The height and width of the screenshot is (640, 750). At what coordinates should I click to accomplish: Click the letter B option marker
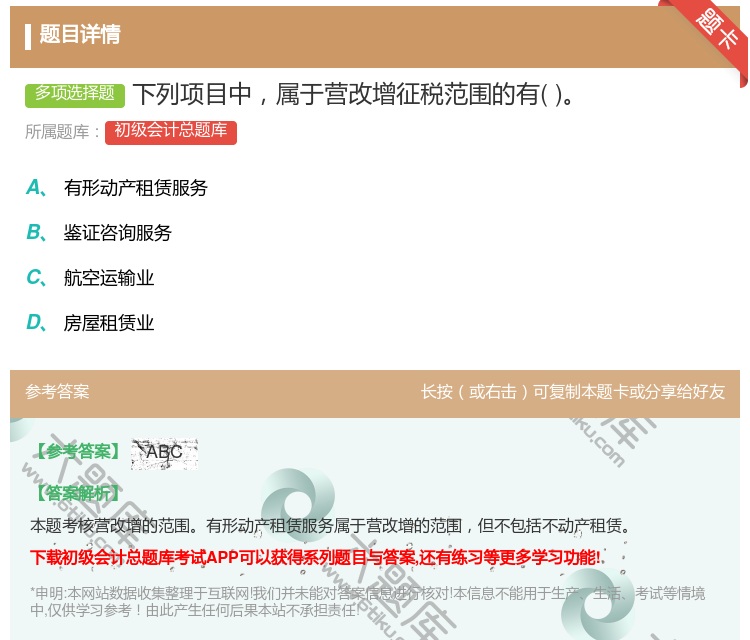(x=36, y=232)
